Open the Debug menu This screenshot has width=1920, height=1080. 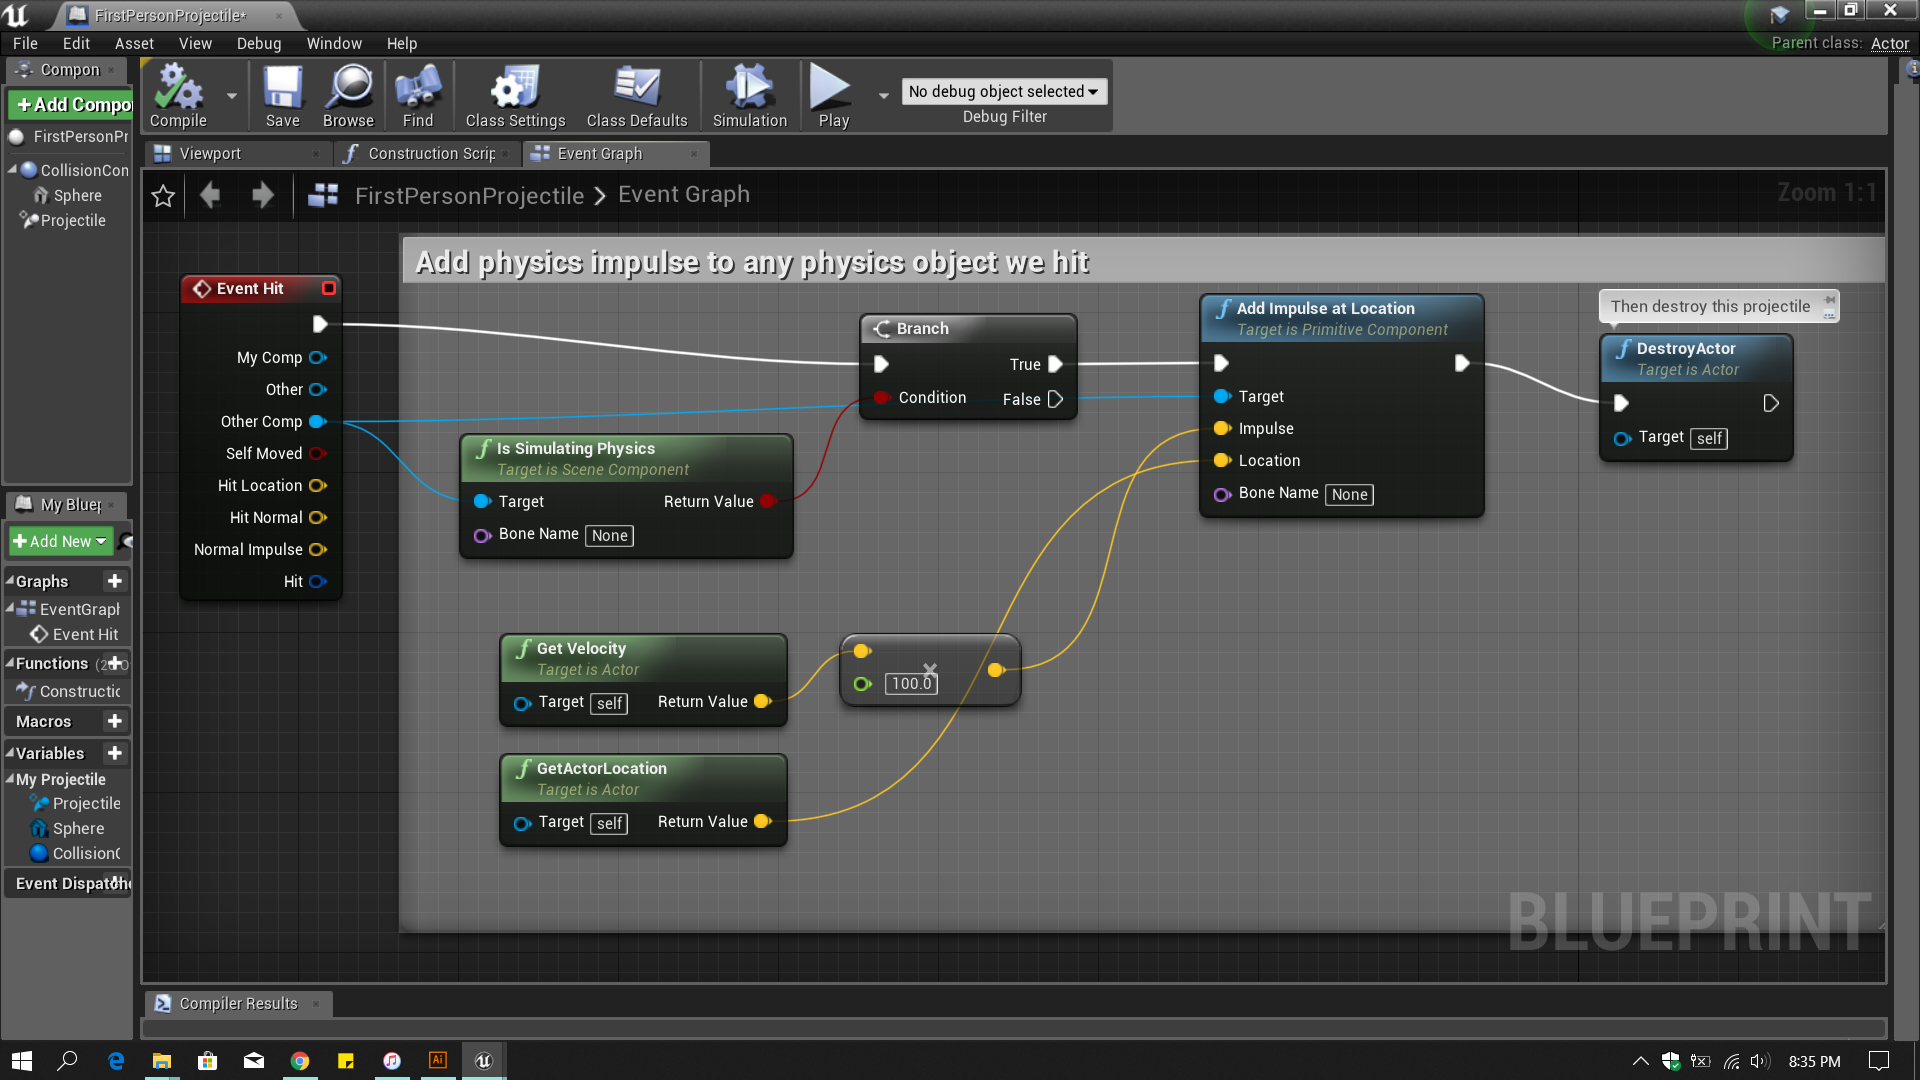[x=258, y=44]
